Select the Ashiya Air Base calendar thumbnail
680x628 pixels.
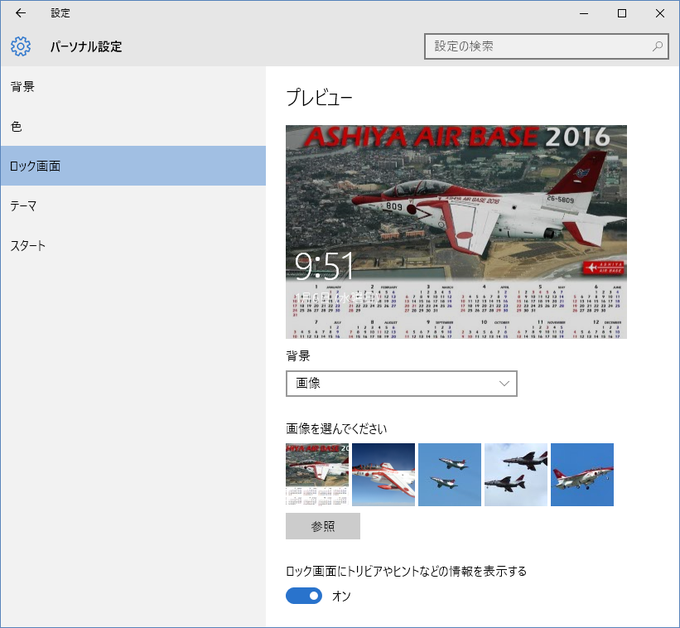coord(317,474)
